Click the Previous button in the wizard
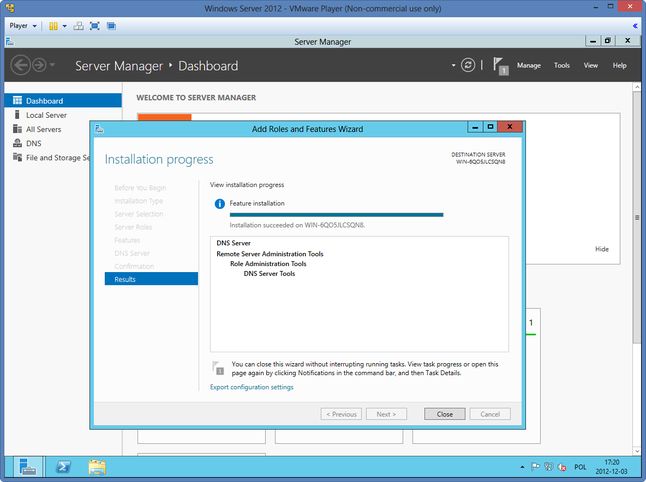This screenshot has height=482, width=646. pyautogui.click(x=341, y=414)
